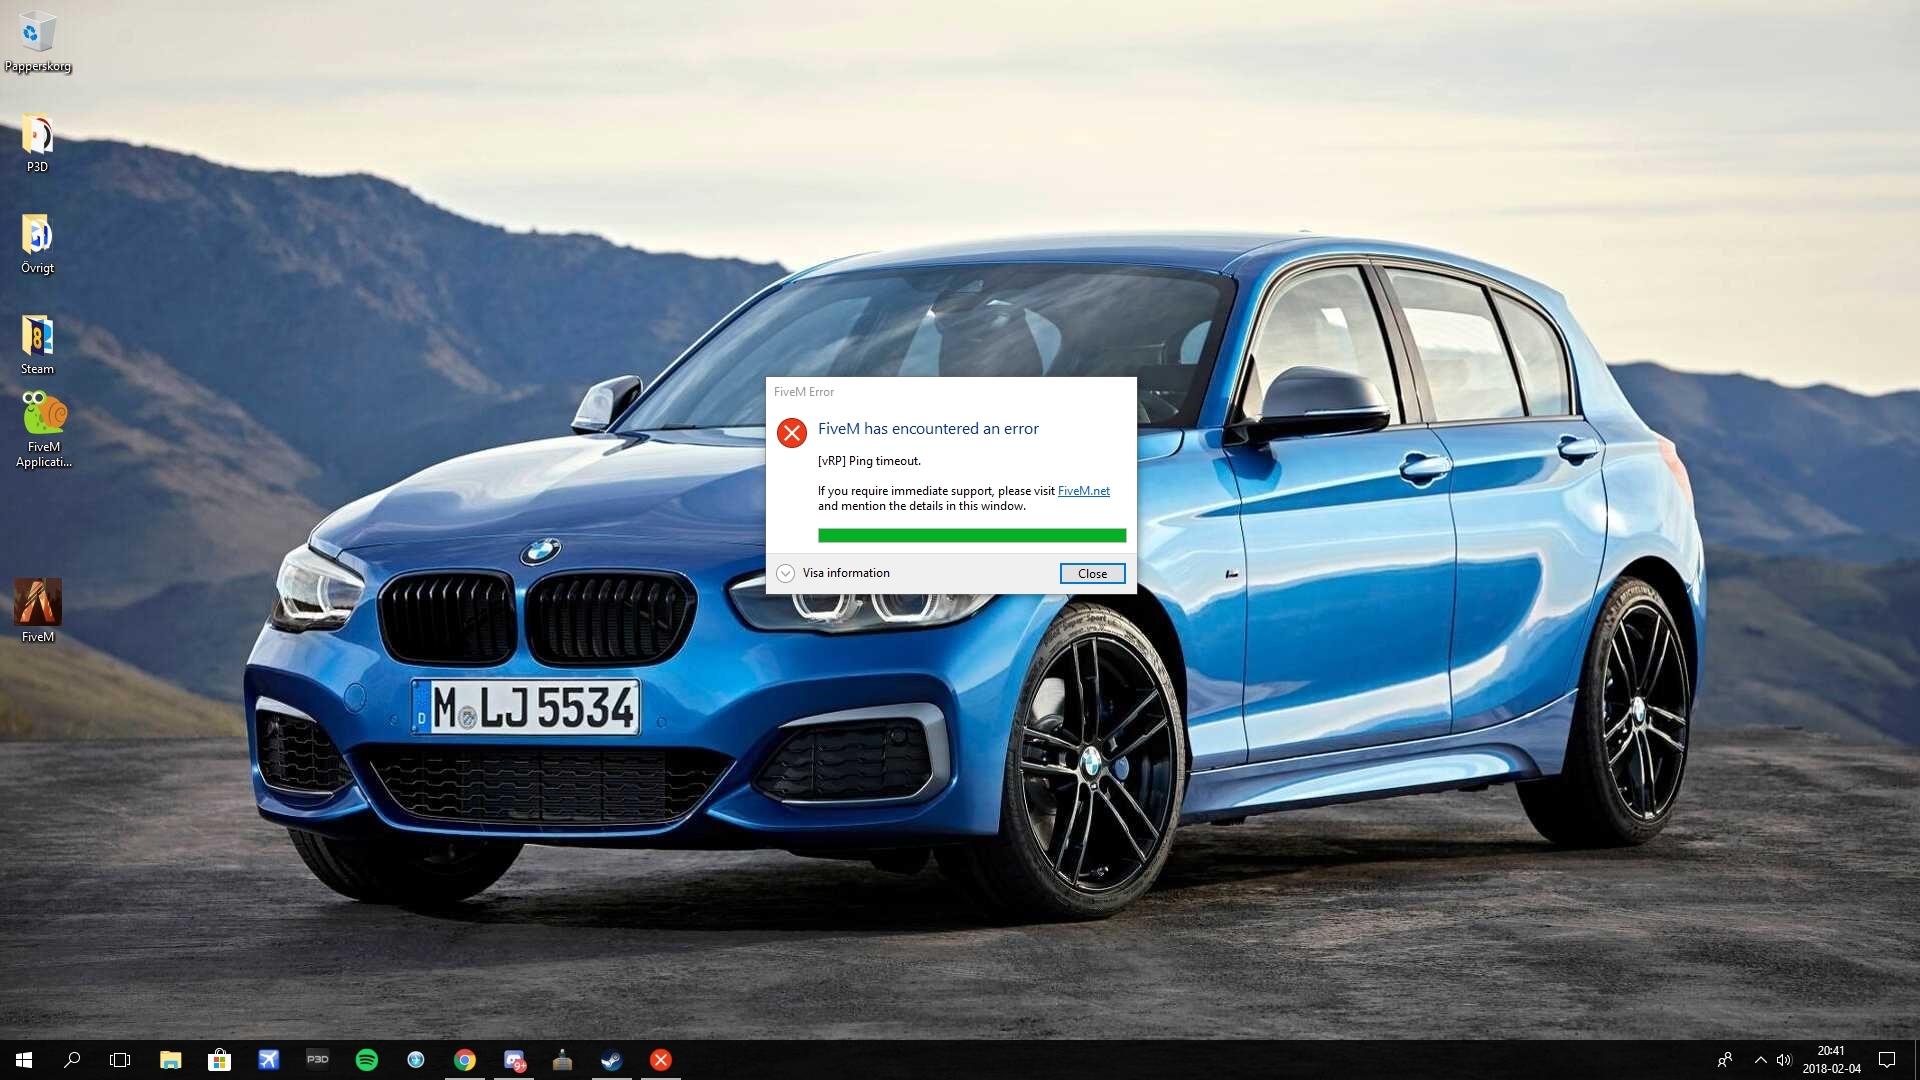Open the clock and date flyout

click(x=1831, y=1060)
